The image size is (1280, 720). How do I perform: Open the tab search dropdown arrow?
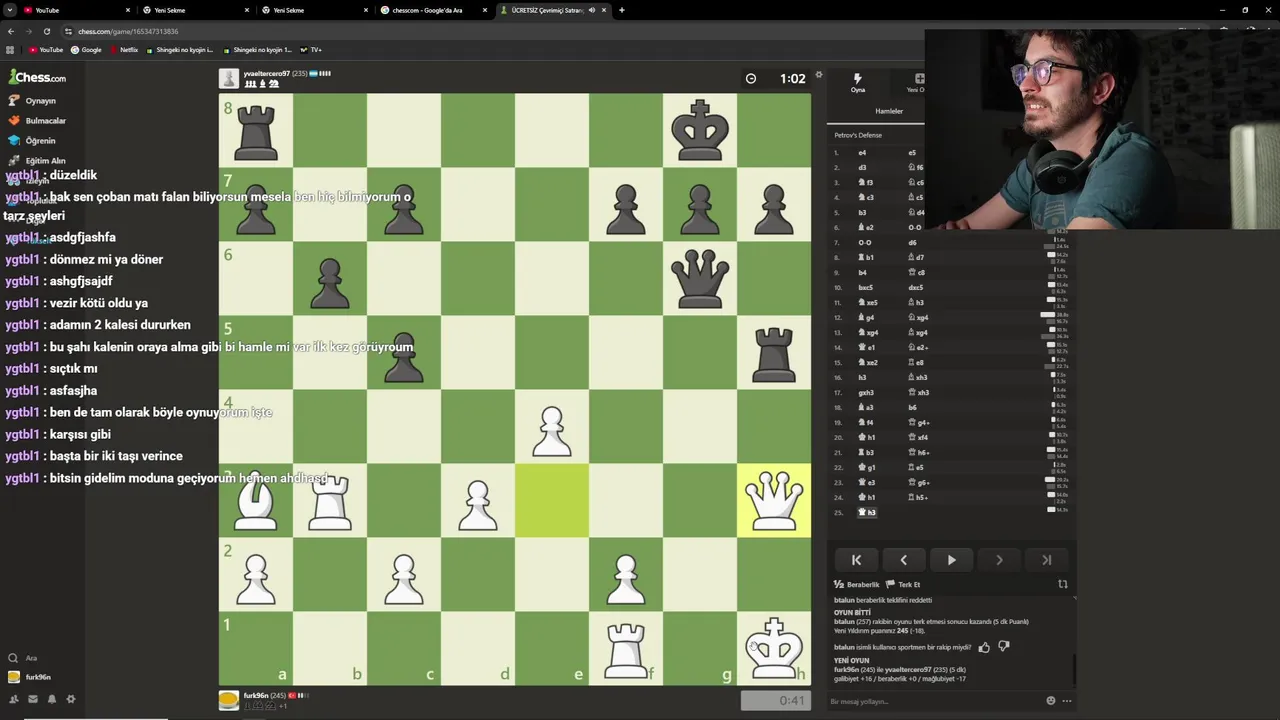click(10, 10)
